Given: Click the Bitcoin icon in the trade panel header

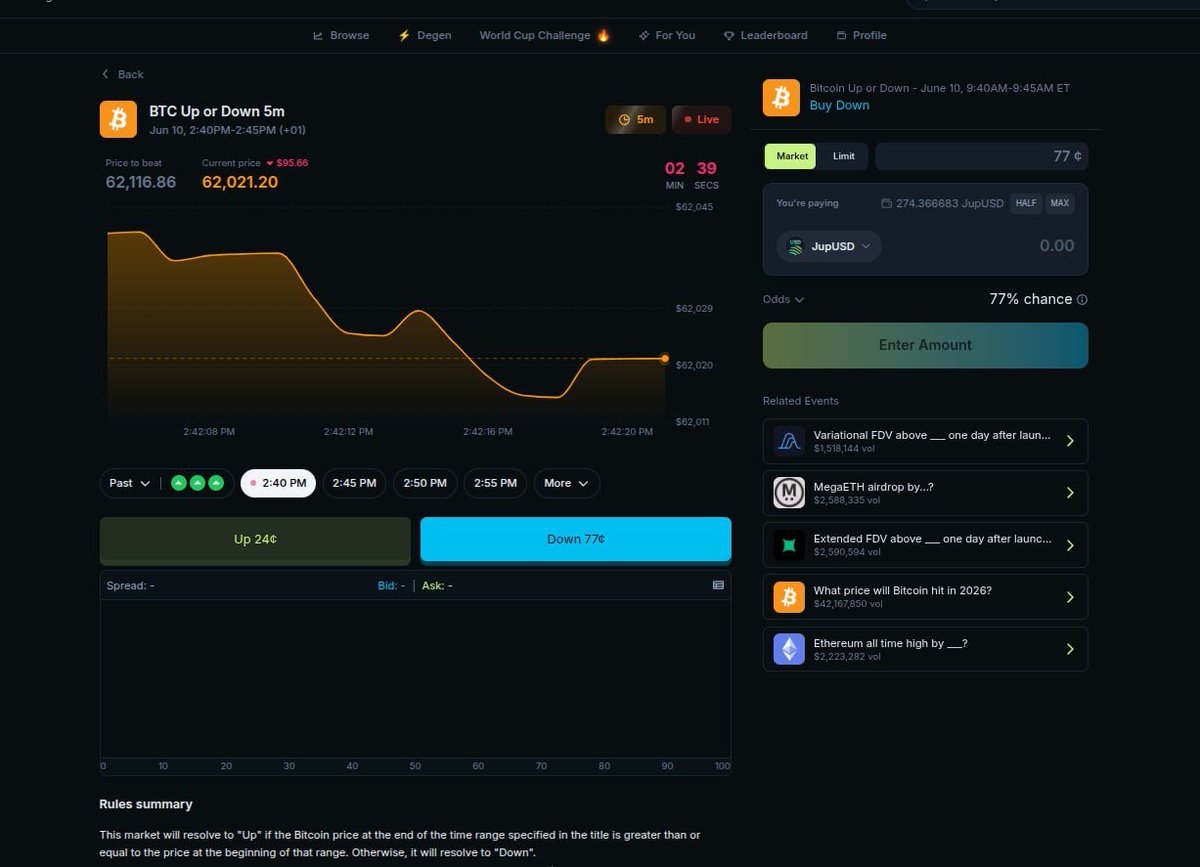Looking at the screenshot, I should [x=781, y=97].
